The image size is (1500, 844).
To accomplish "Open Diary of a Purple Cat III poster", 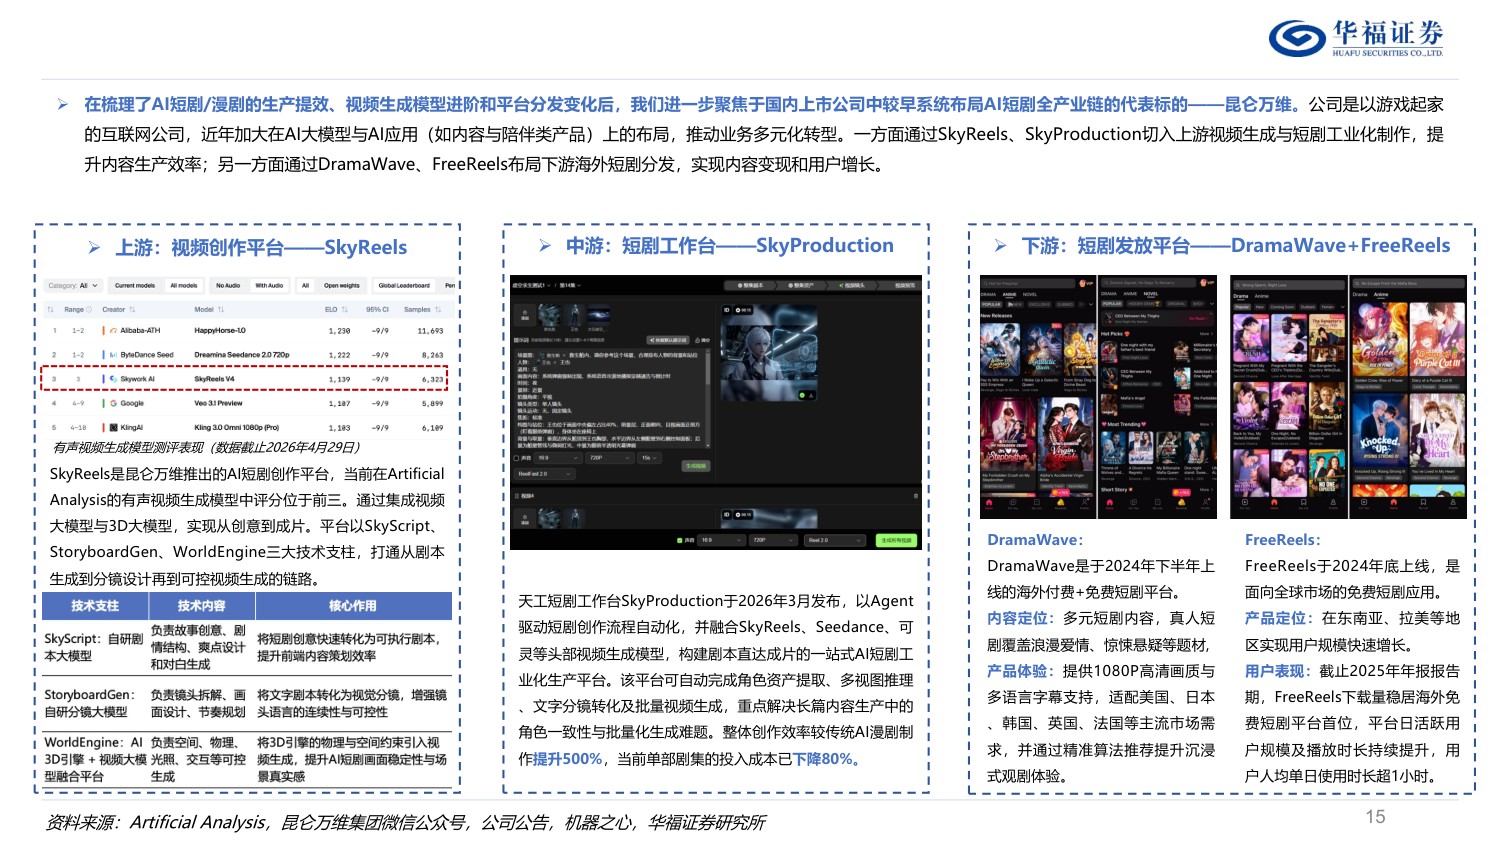I will tap(1437, 339).
